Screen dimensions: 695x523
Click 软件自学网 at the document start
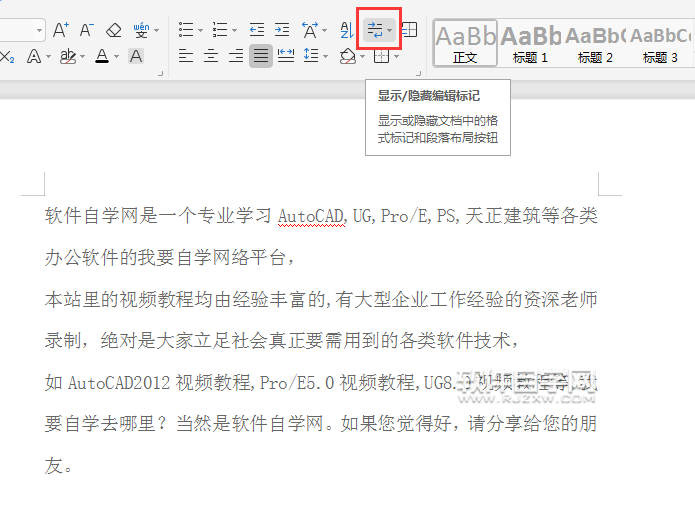(92, 216)
